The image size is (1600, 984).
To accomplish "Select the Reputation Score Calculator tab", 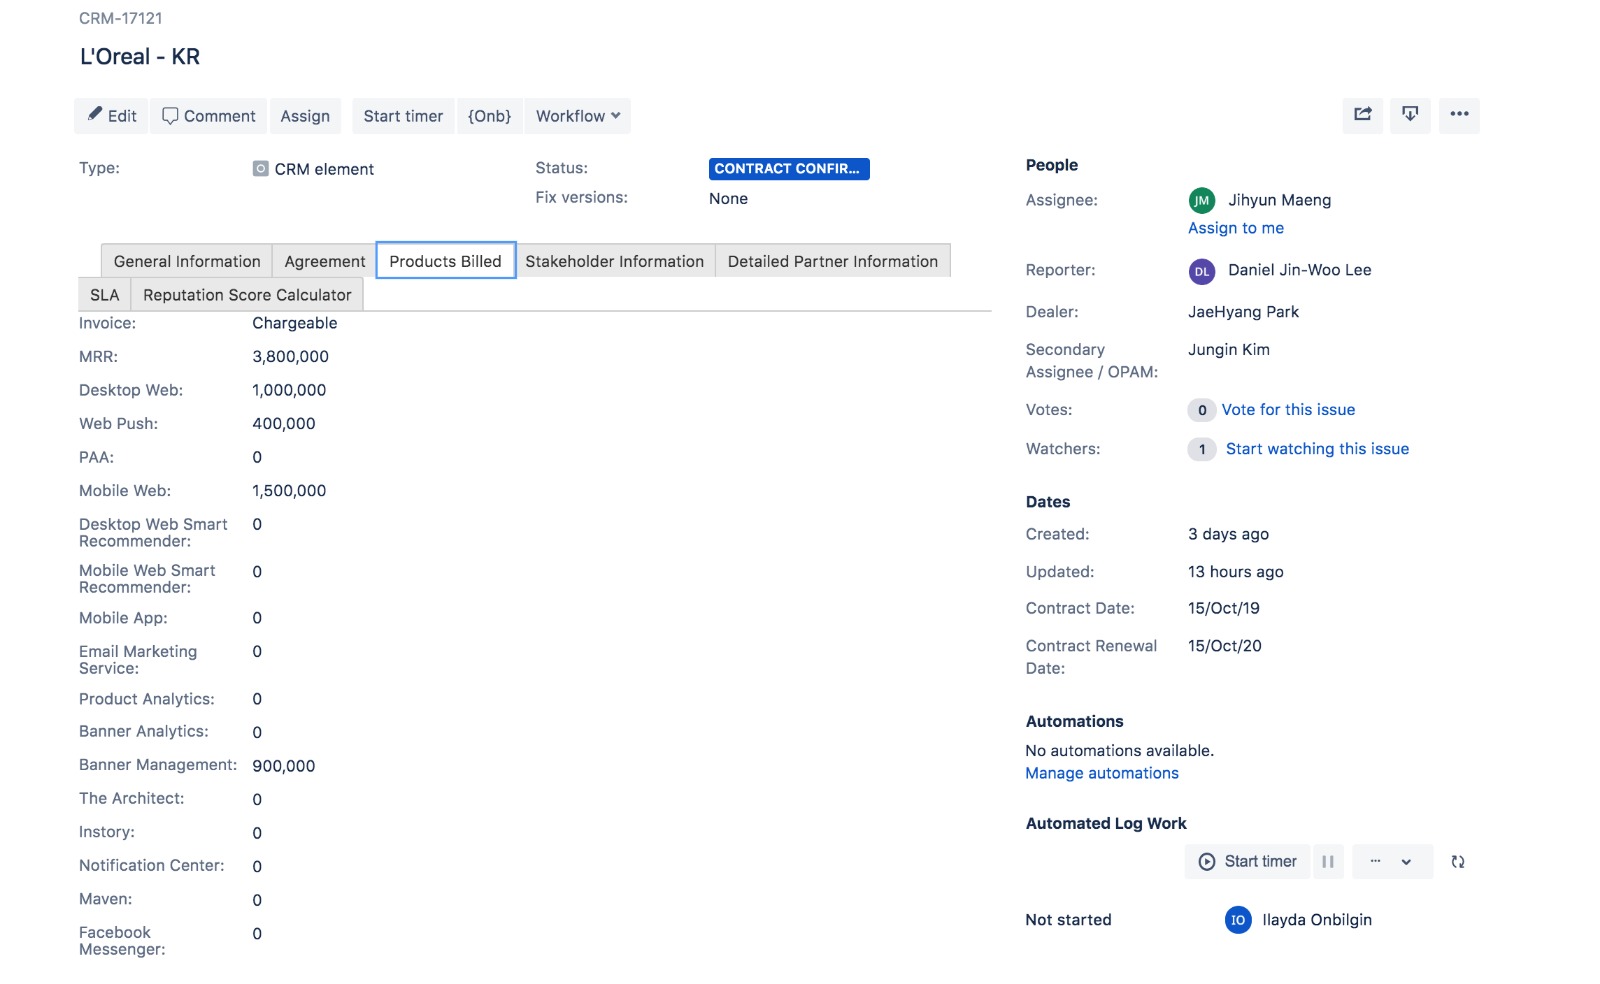I will (247, 295).
